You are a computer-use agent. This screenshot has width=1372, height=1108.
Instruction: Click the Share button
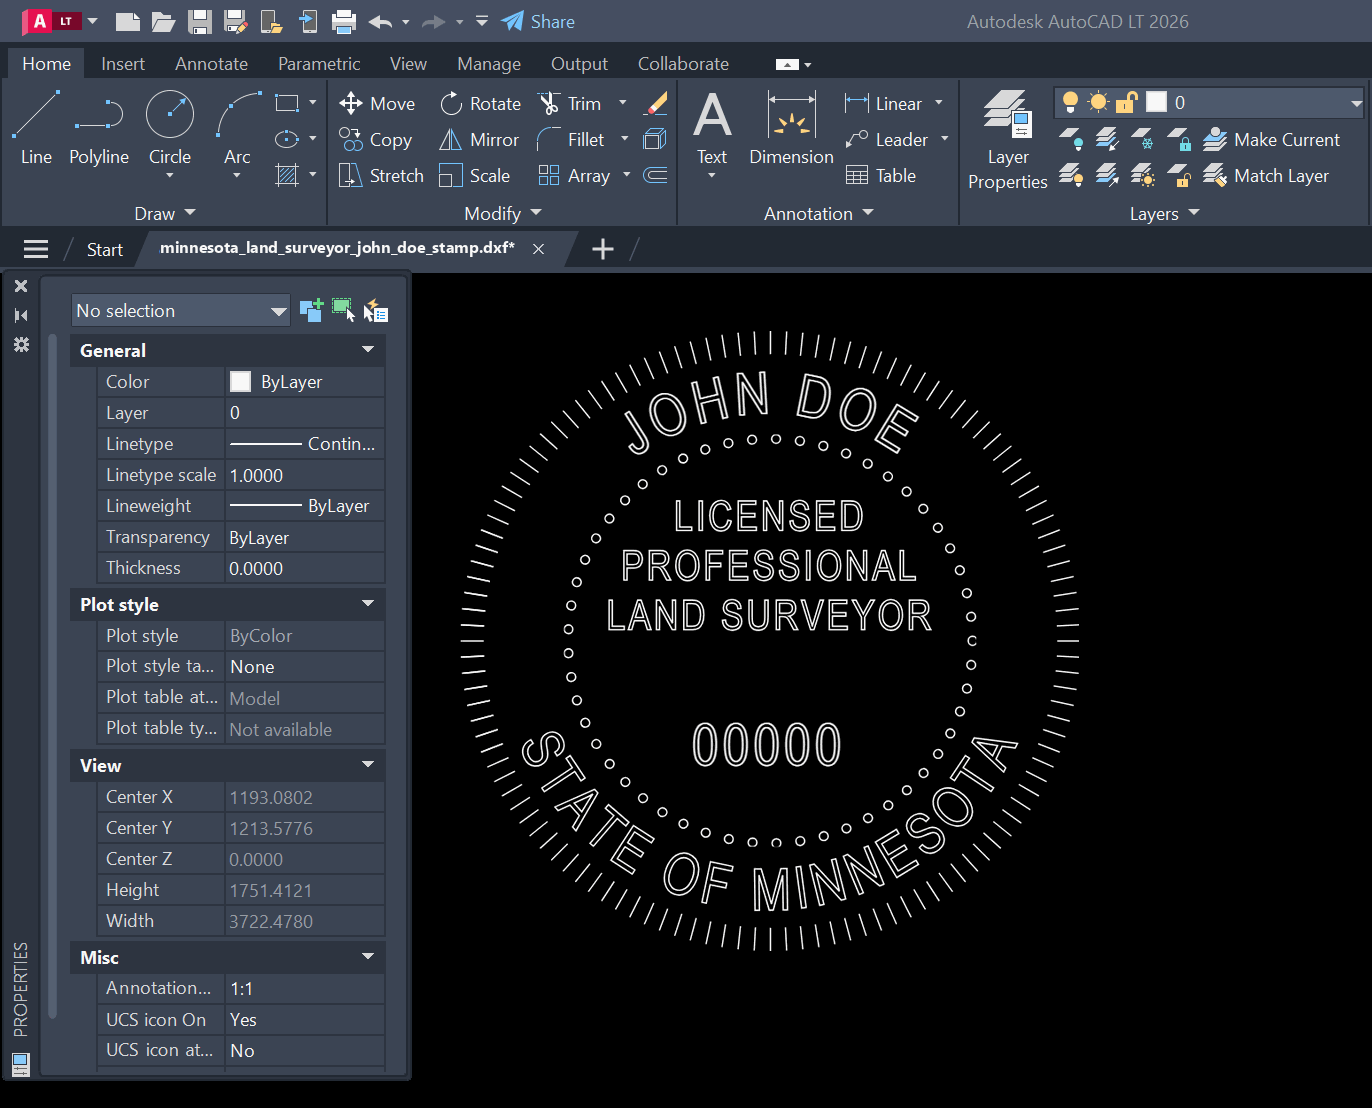coord(538,21)
